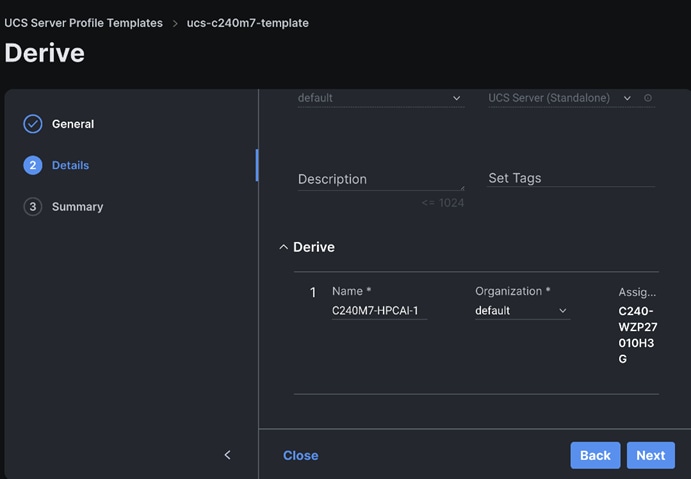691x479 pixels.
Task: Click the Name * field label
Action: coord(351,291)
